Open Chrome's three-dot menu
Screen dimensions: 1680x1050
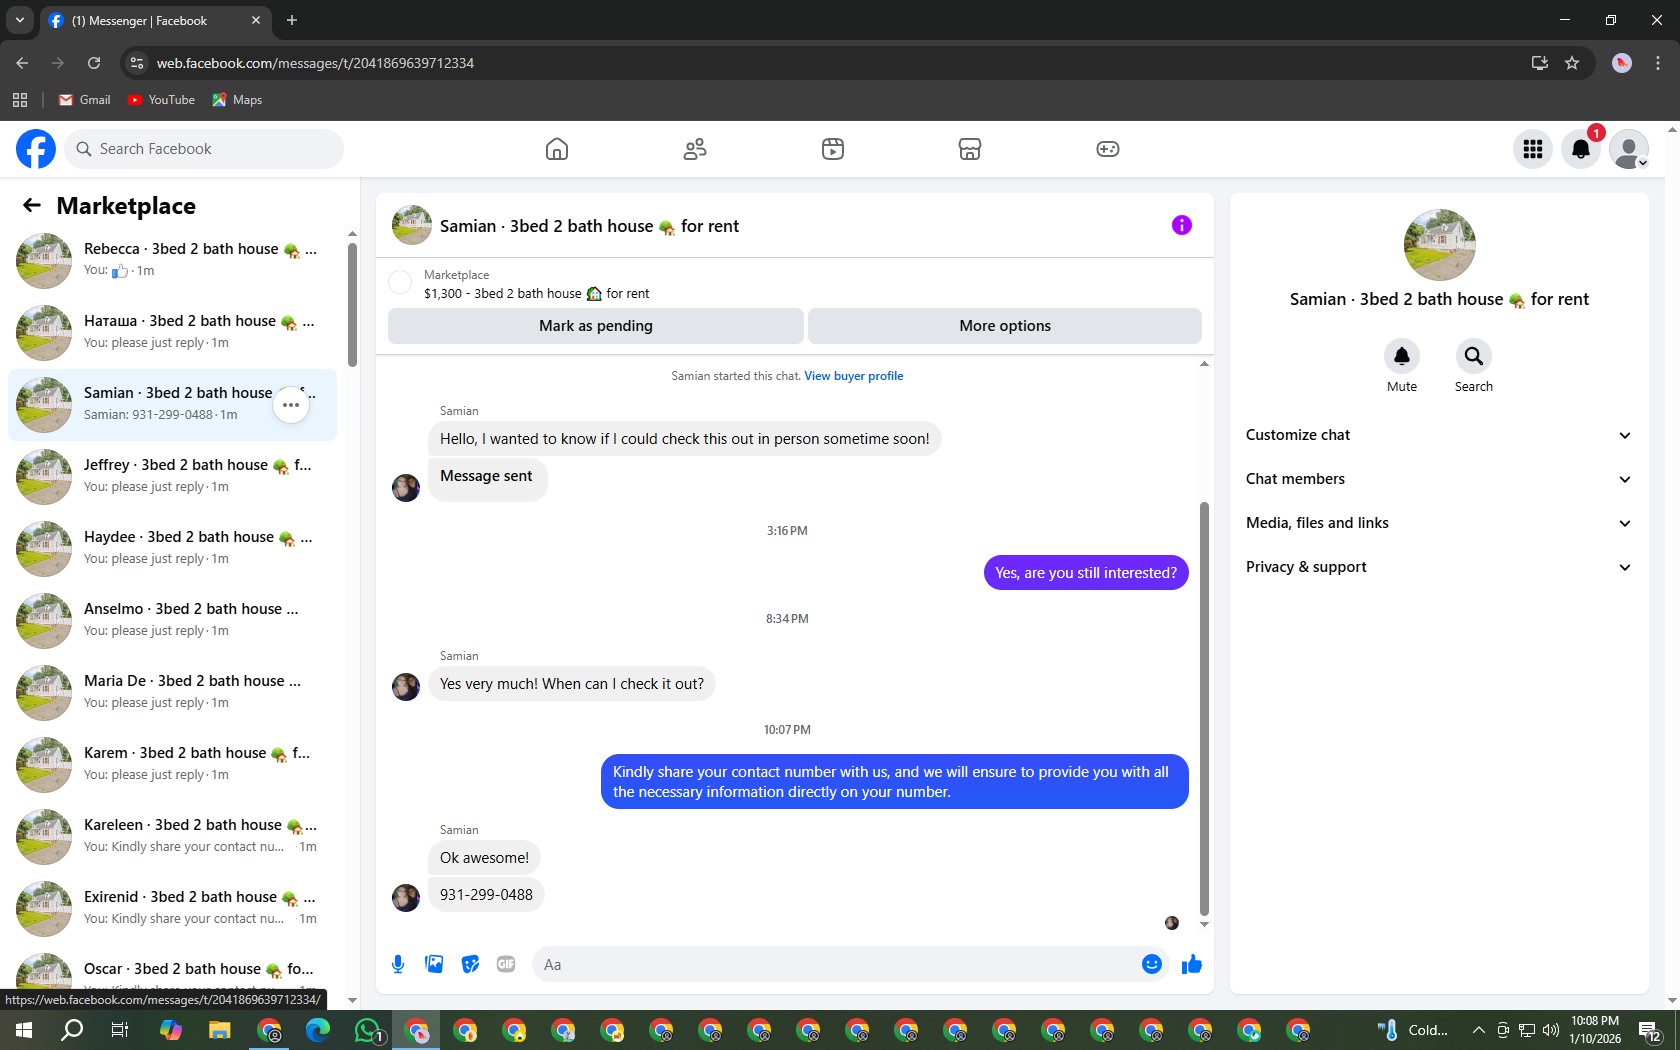pyautogui.click(x=1658, y=63)
